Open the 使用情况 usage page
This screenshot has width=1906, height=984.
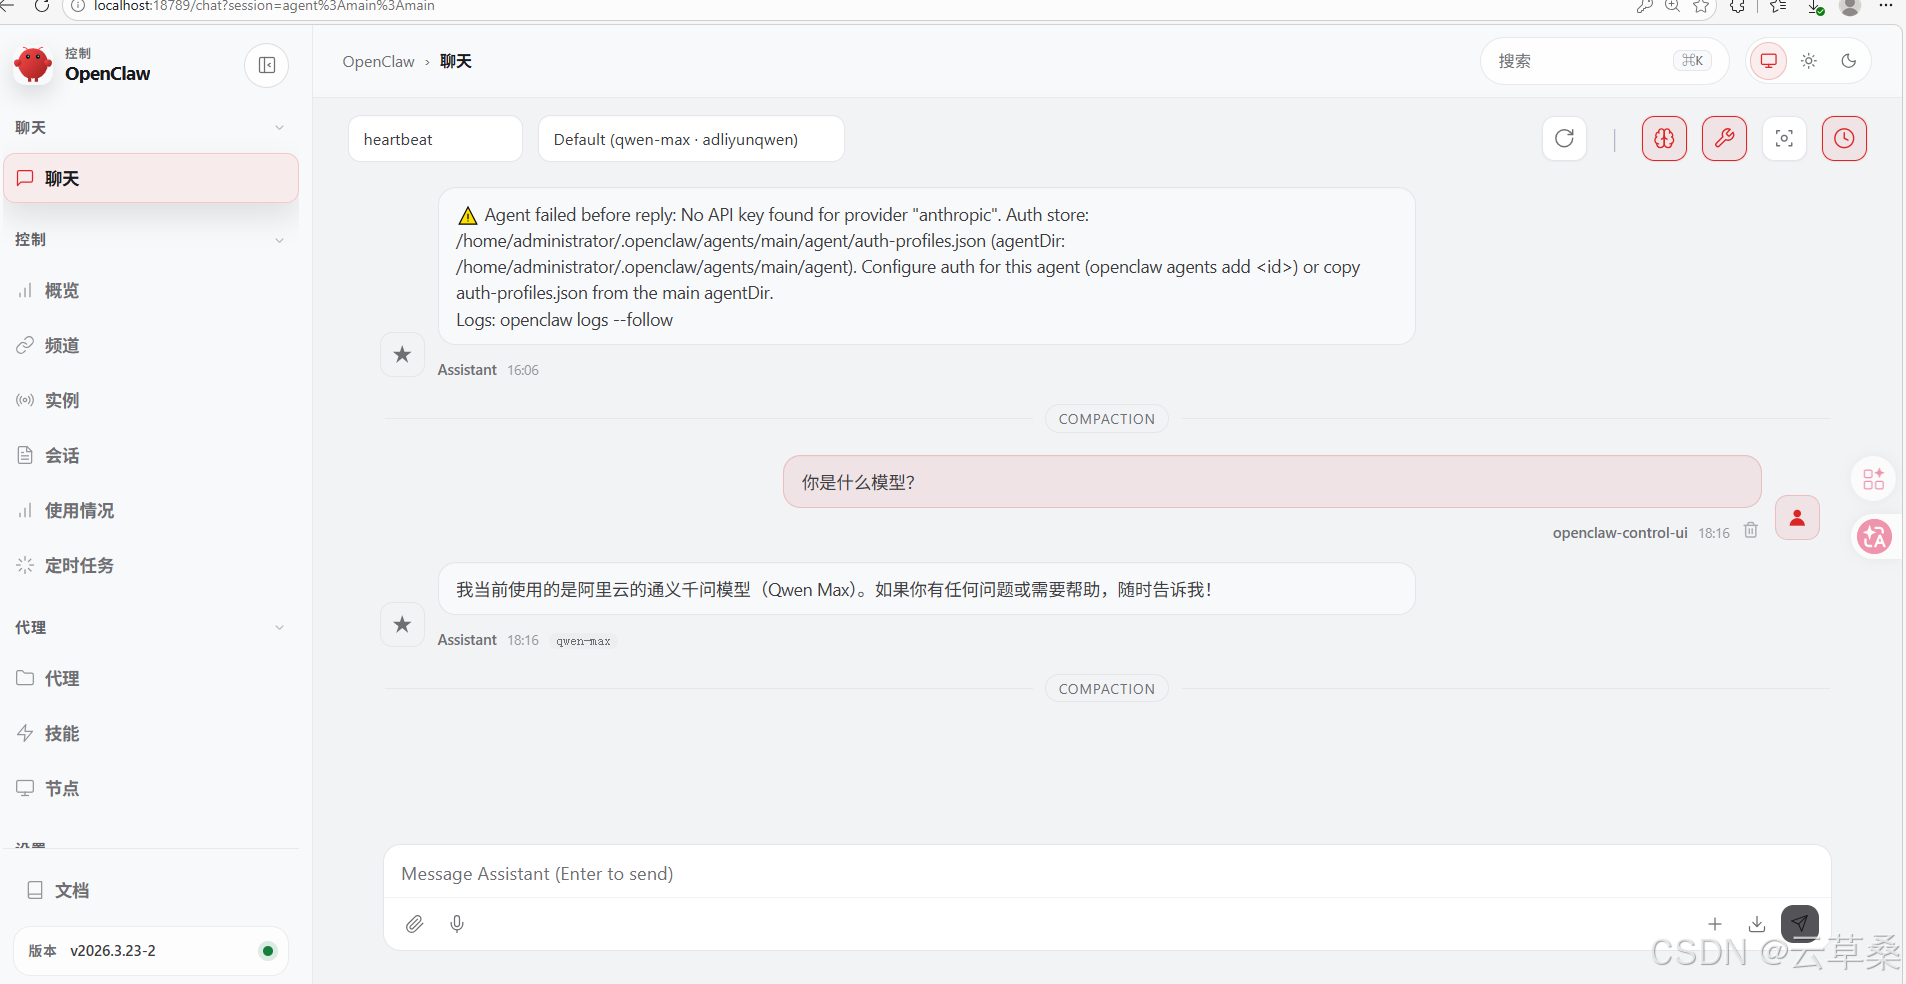pyautogui.click(x=151, y=511)
